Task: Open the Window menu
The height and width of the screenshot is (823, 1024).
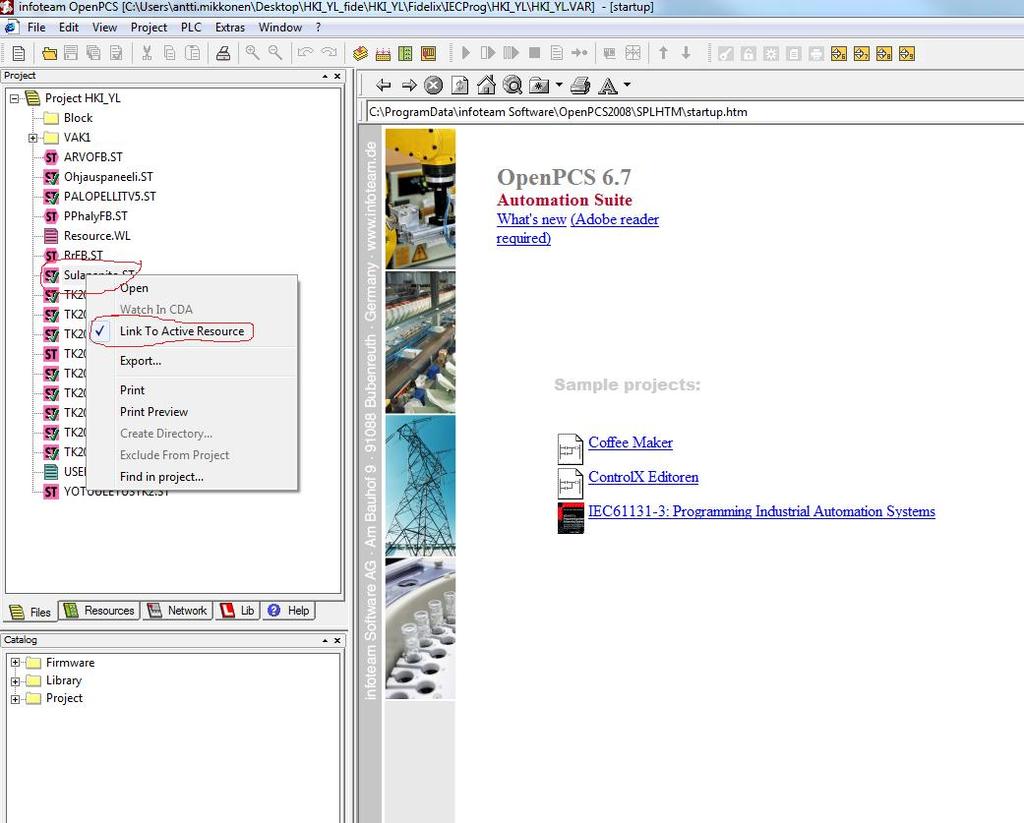Action: [x=280, y=27]
